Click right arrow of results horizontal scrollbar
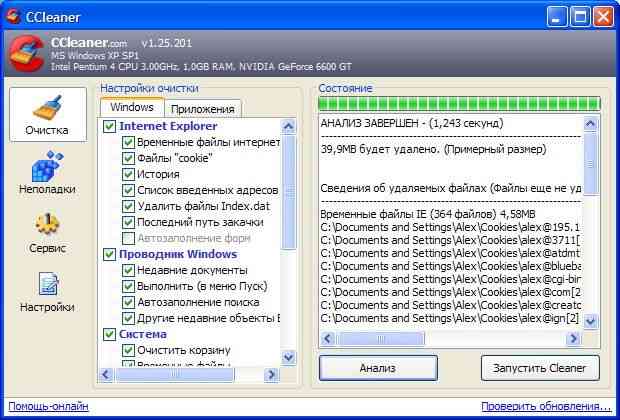Screen dimensions: 620x420 (573, 339)
